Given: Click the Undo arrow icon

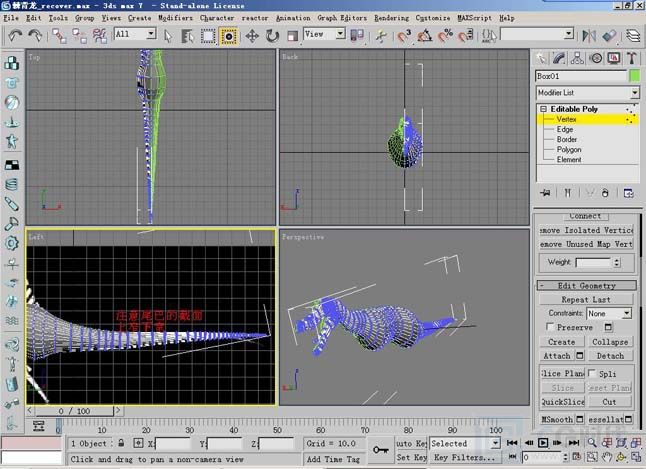Looking at the screenshot, I should coord(15,35).
